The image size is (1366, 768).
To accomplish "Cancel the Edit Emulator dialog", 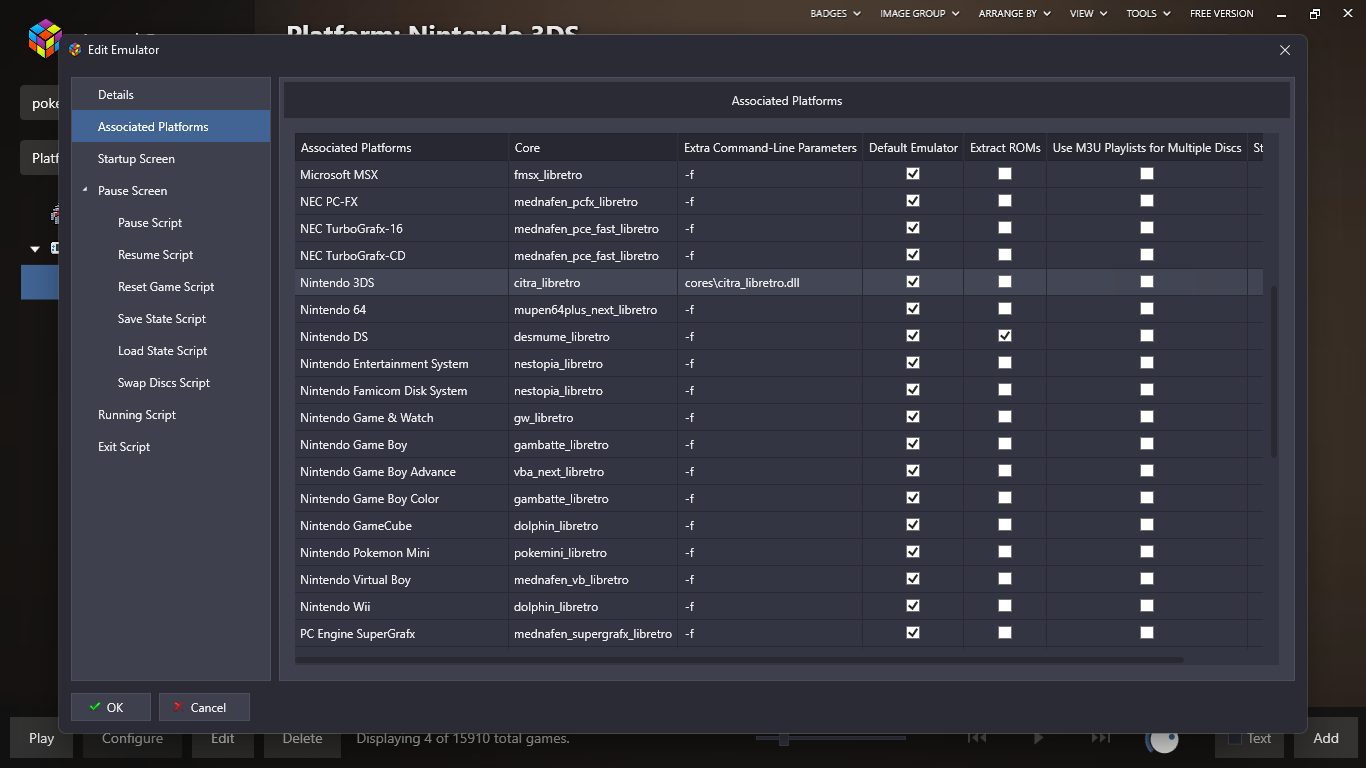I will (x=204, y=707).
